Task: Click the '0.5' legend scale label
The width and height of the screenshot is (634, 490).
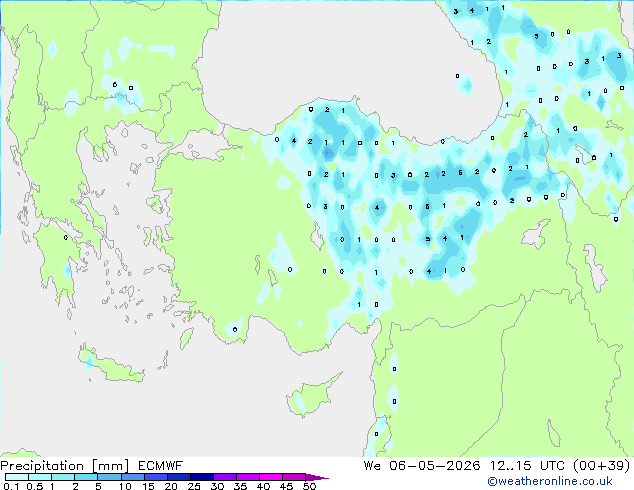Action: [34, 486]
